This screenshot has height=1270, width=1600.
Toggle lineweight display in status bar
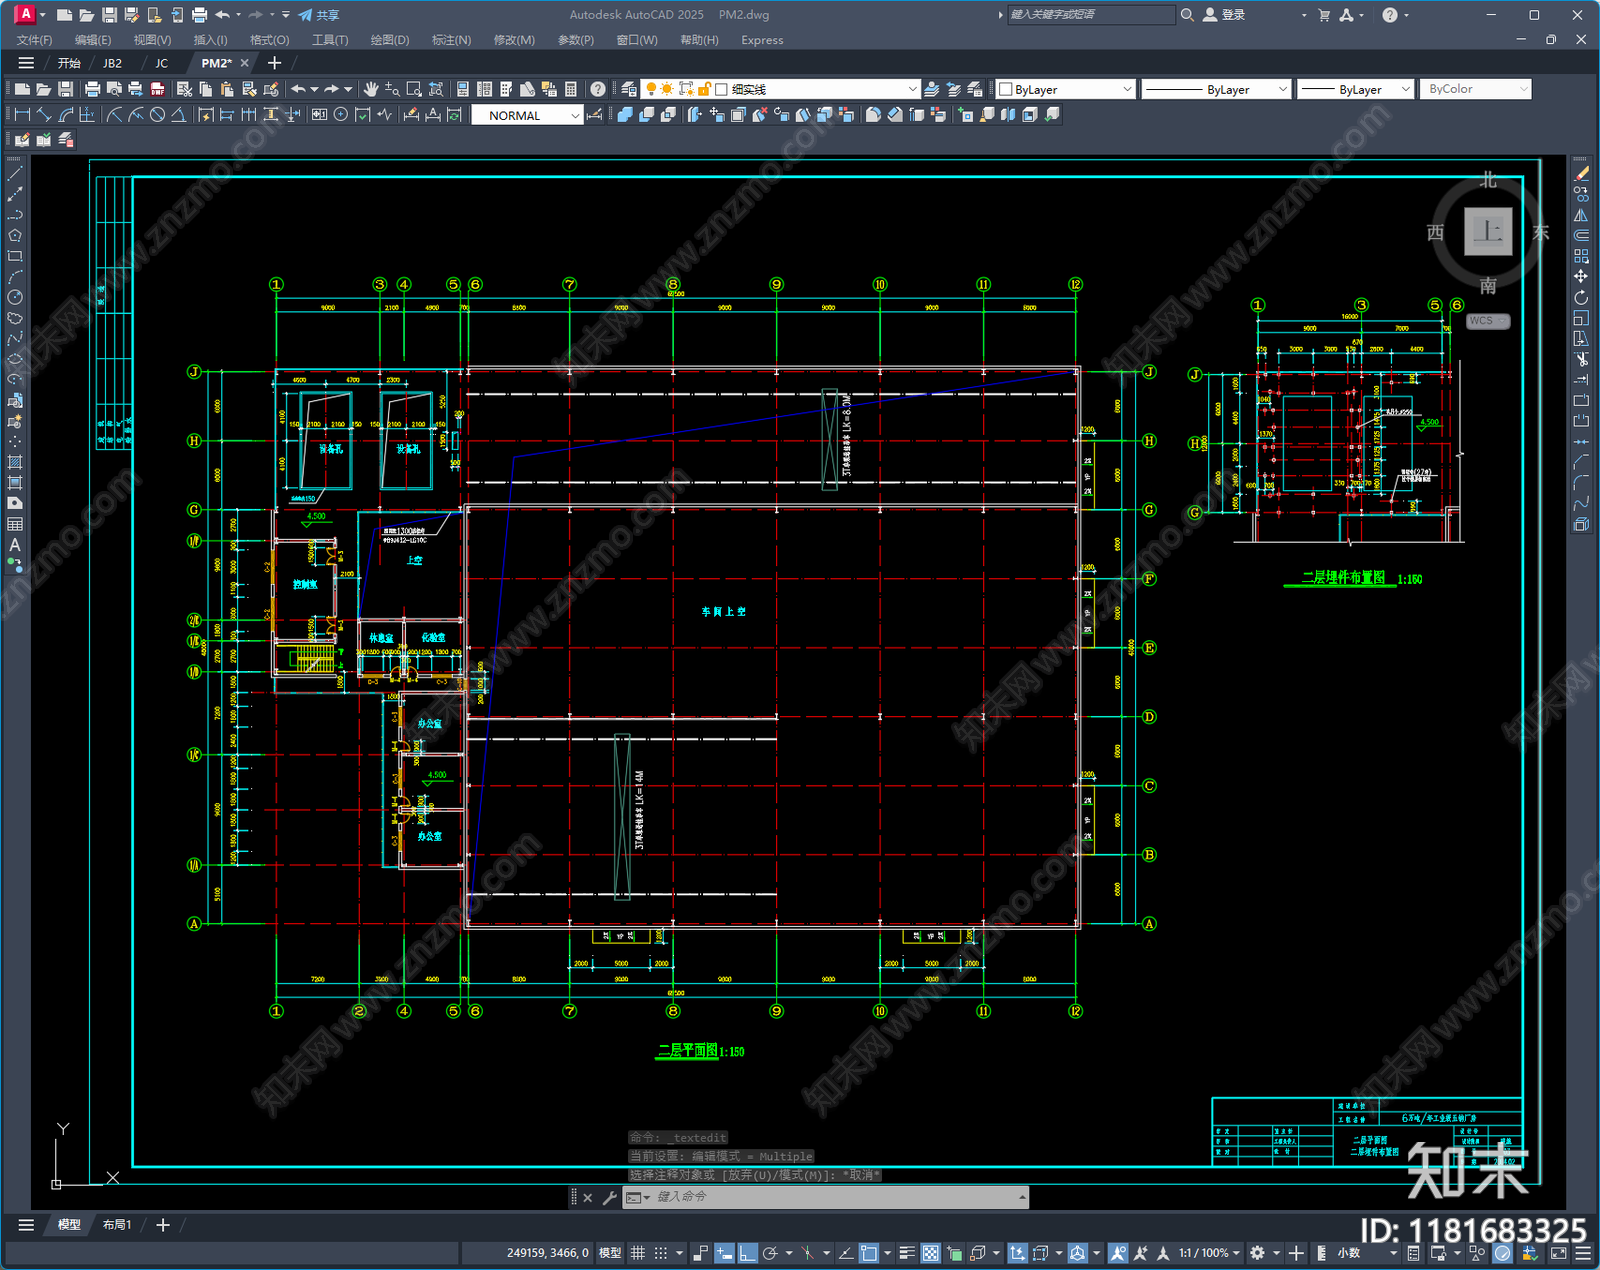[907, 1253]
